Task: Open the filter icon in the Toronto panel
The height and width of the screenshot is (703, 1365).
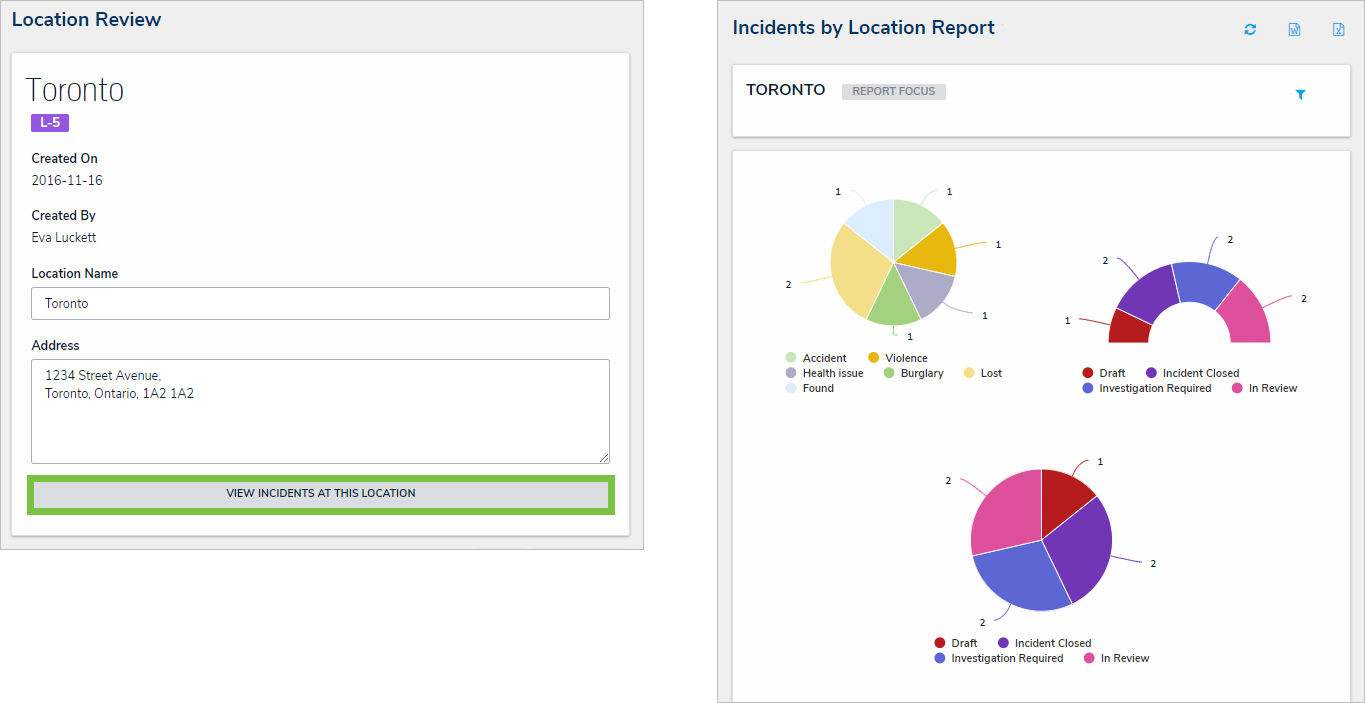Action: point(1300,95)
